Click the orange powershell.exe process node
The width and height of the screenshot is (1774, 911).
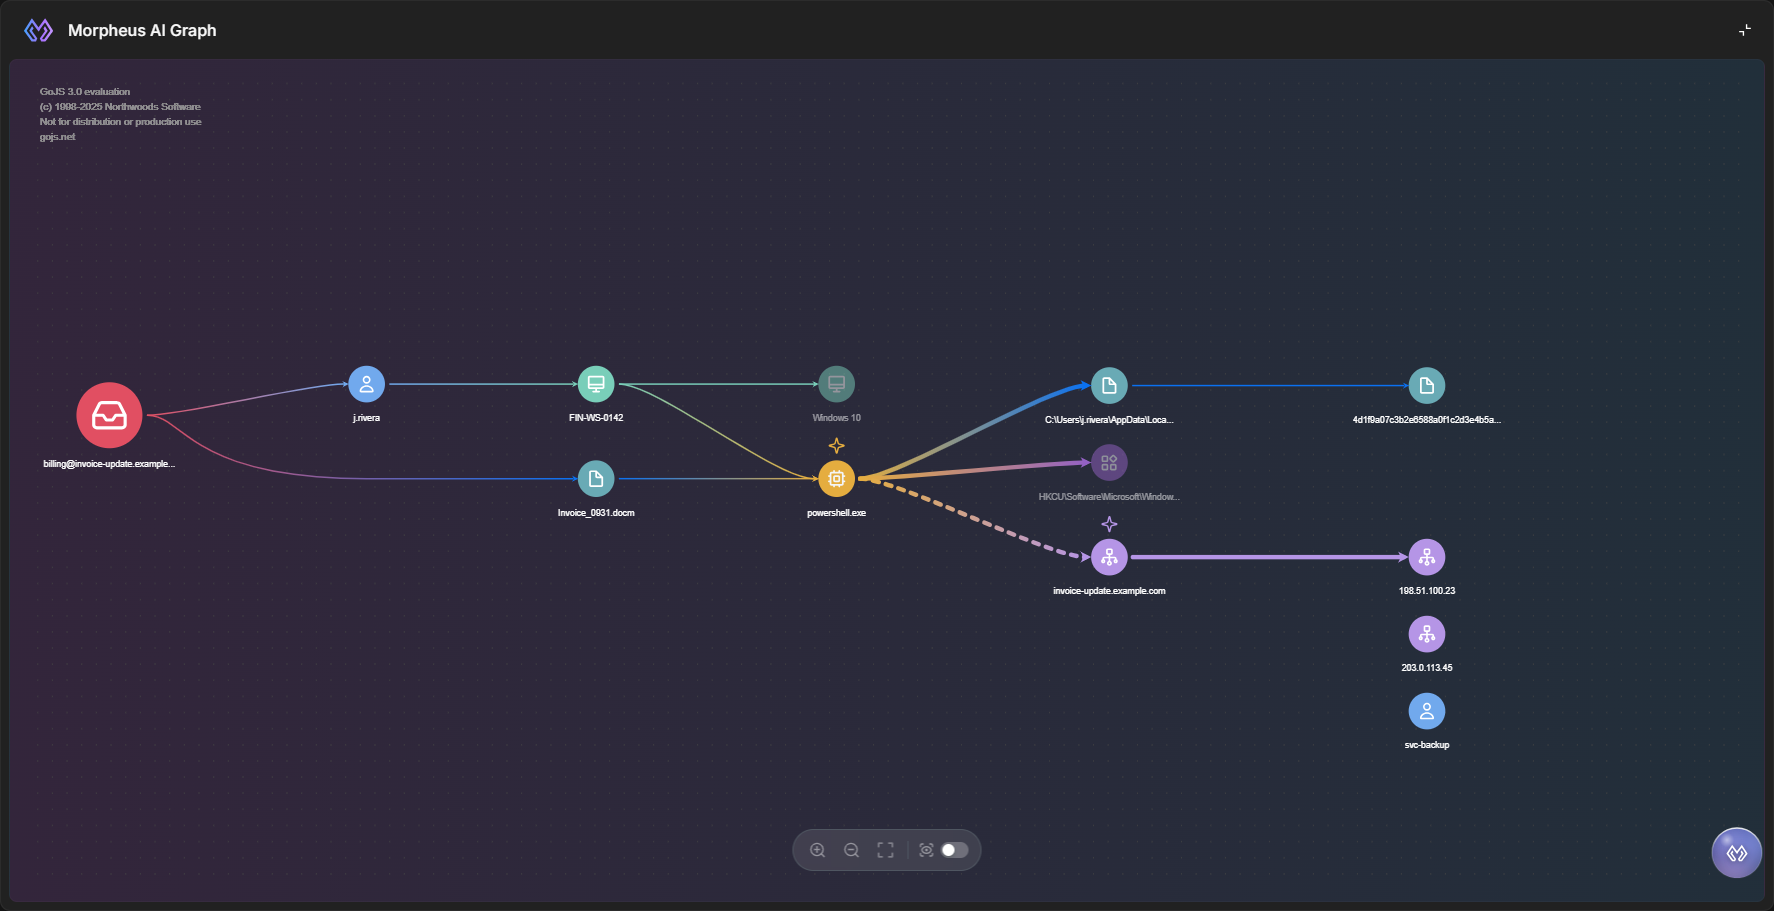pyautogui.click(x=836, y=479)
